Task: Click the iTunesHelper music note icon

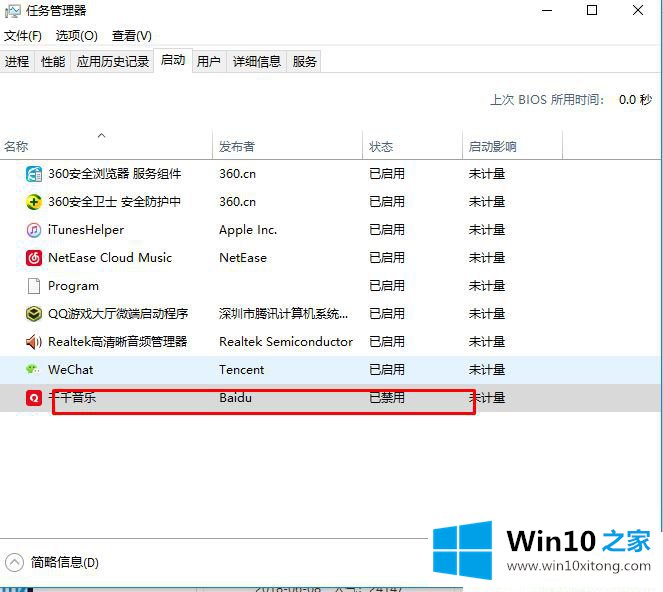Action: click(34, 230)
